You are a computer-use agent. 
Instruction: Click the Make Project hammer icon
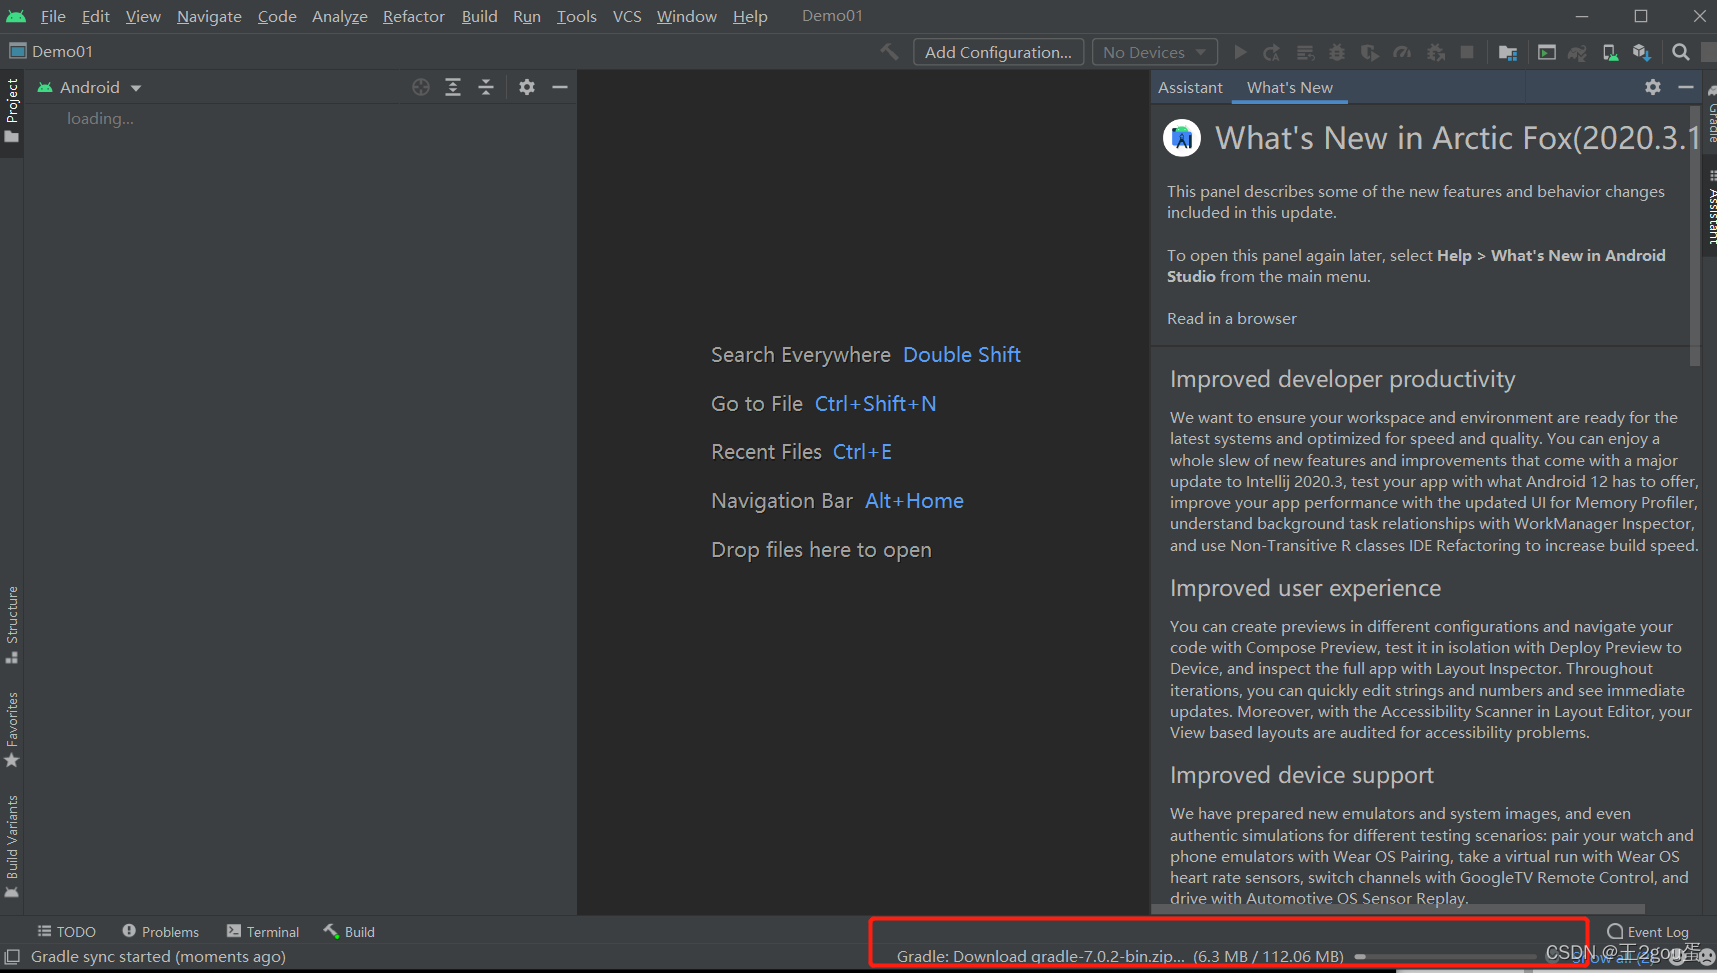tap(889, 52)
